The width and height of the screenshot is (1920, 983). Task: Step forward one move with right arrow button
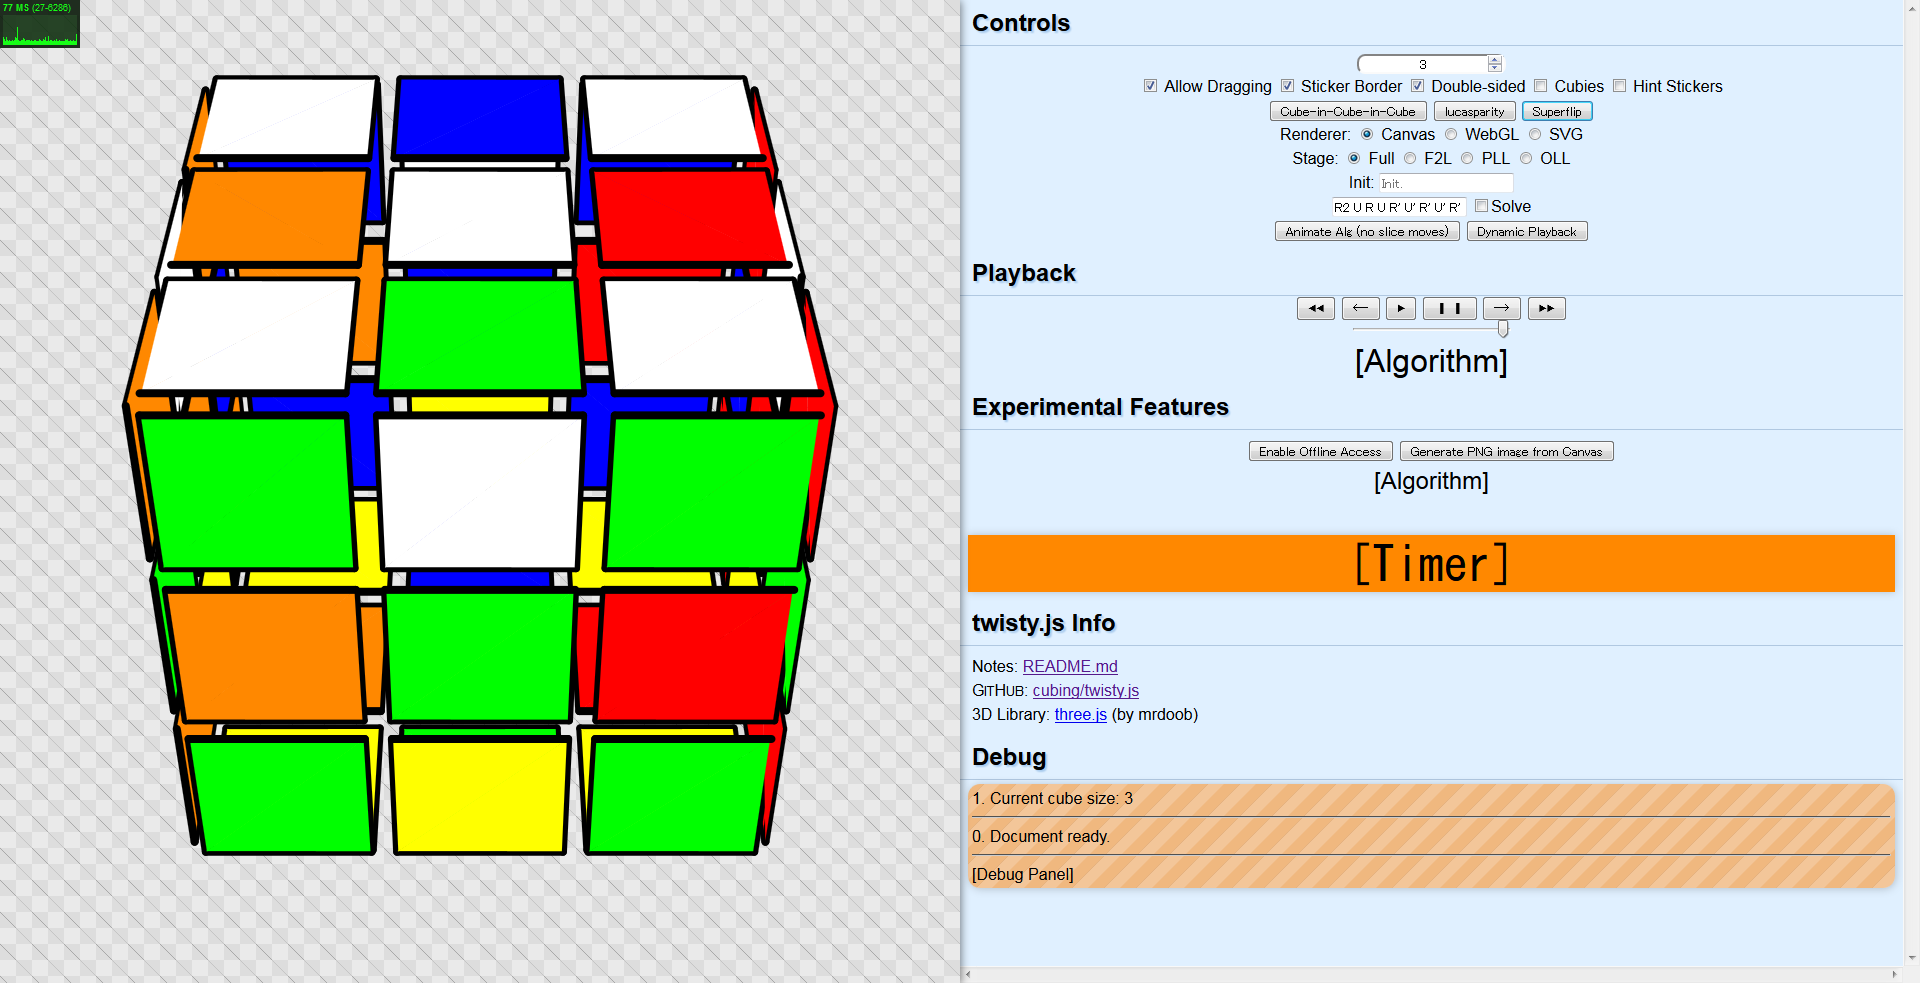tap(1501, 308)
